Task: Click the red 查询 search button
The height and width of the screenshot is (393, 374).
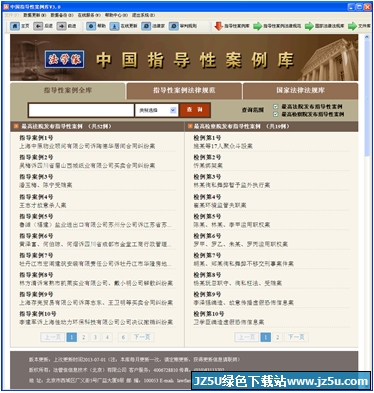Action: coord(195,110)
